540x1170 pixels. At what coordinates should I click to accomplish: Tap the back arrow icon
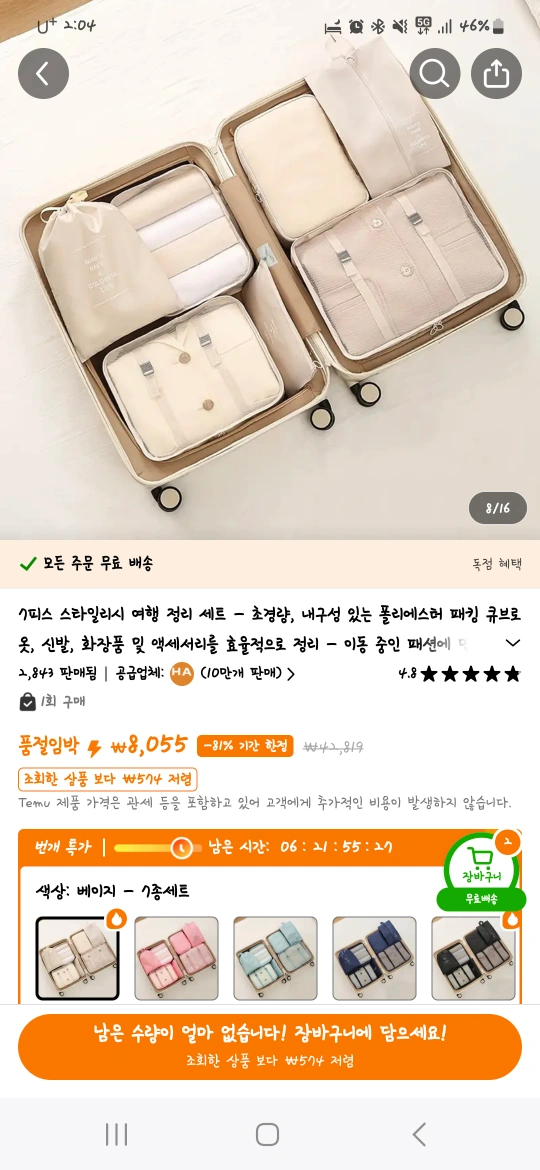click(43, 74)
